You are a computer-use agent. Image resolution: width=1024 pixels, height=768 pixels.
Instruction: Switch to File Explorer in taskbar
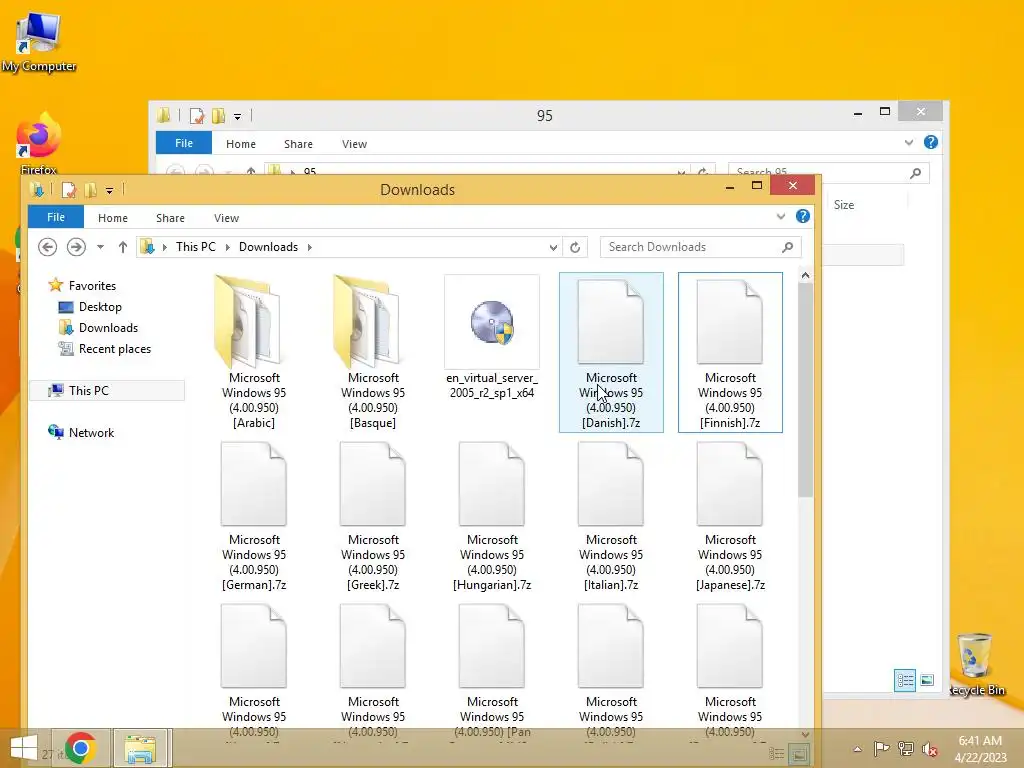click(141, 748)
